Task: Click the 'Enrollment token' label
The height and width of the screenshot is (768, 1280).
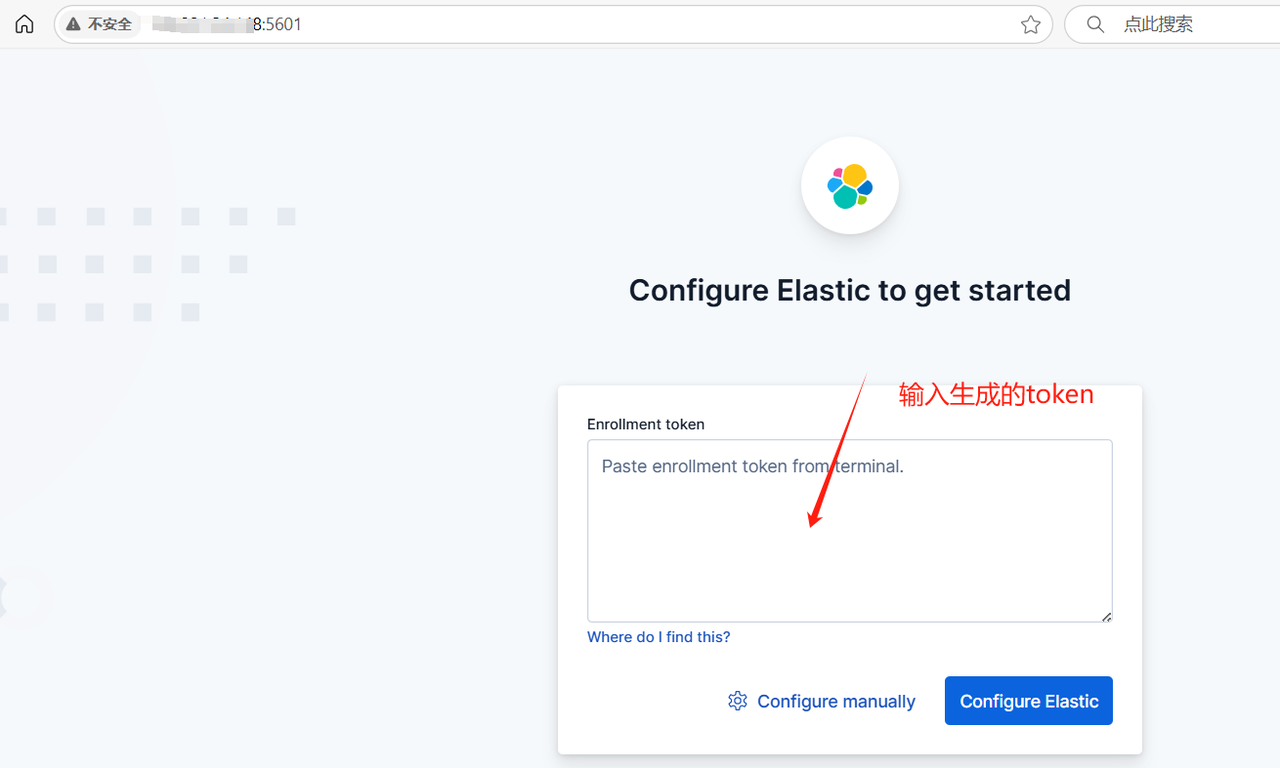Action: click(646, 424)
